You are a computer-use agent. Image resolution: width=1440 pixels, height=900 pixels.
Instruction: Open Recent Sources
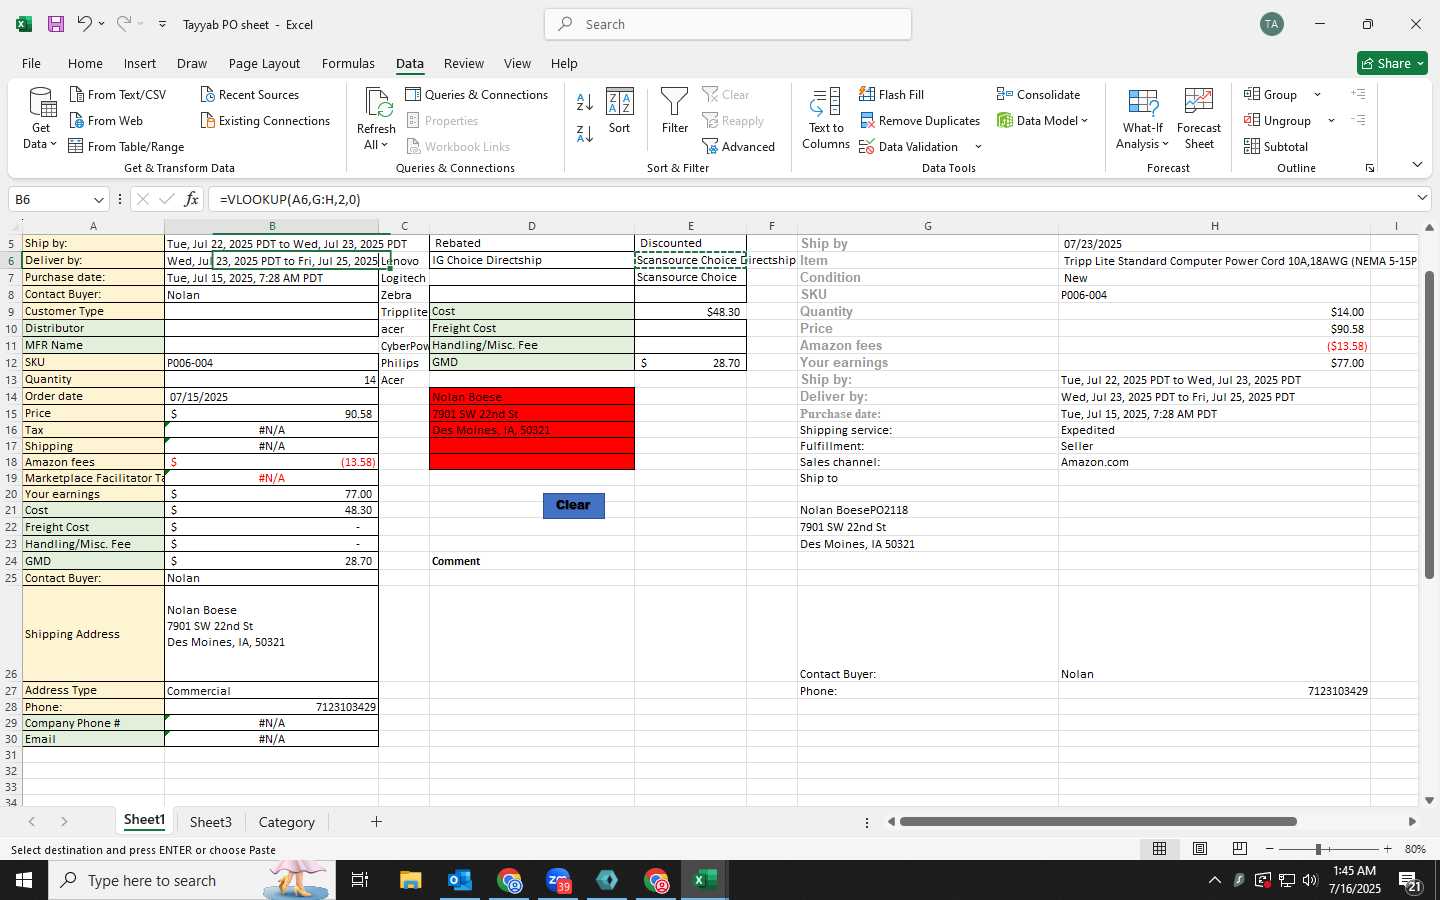click(x=249, y=94)
